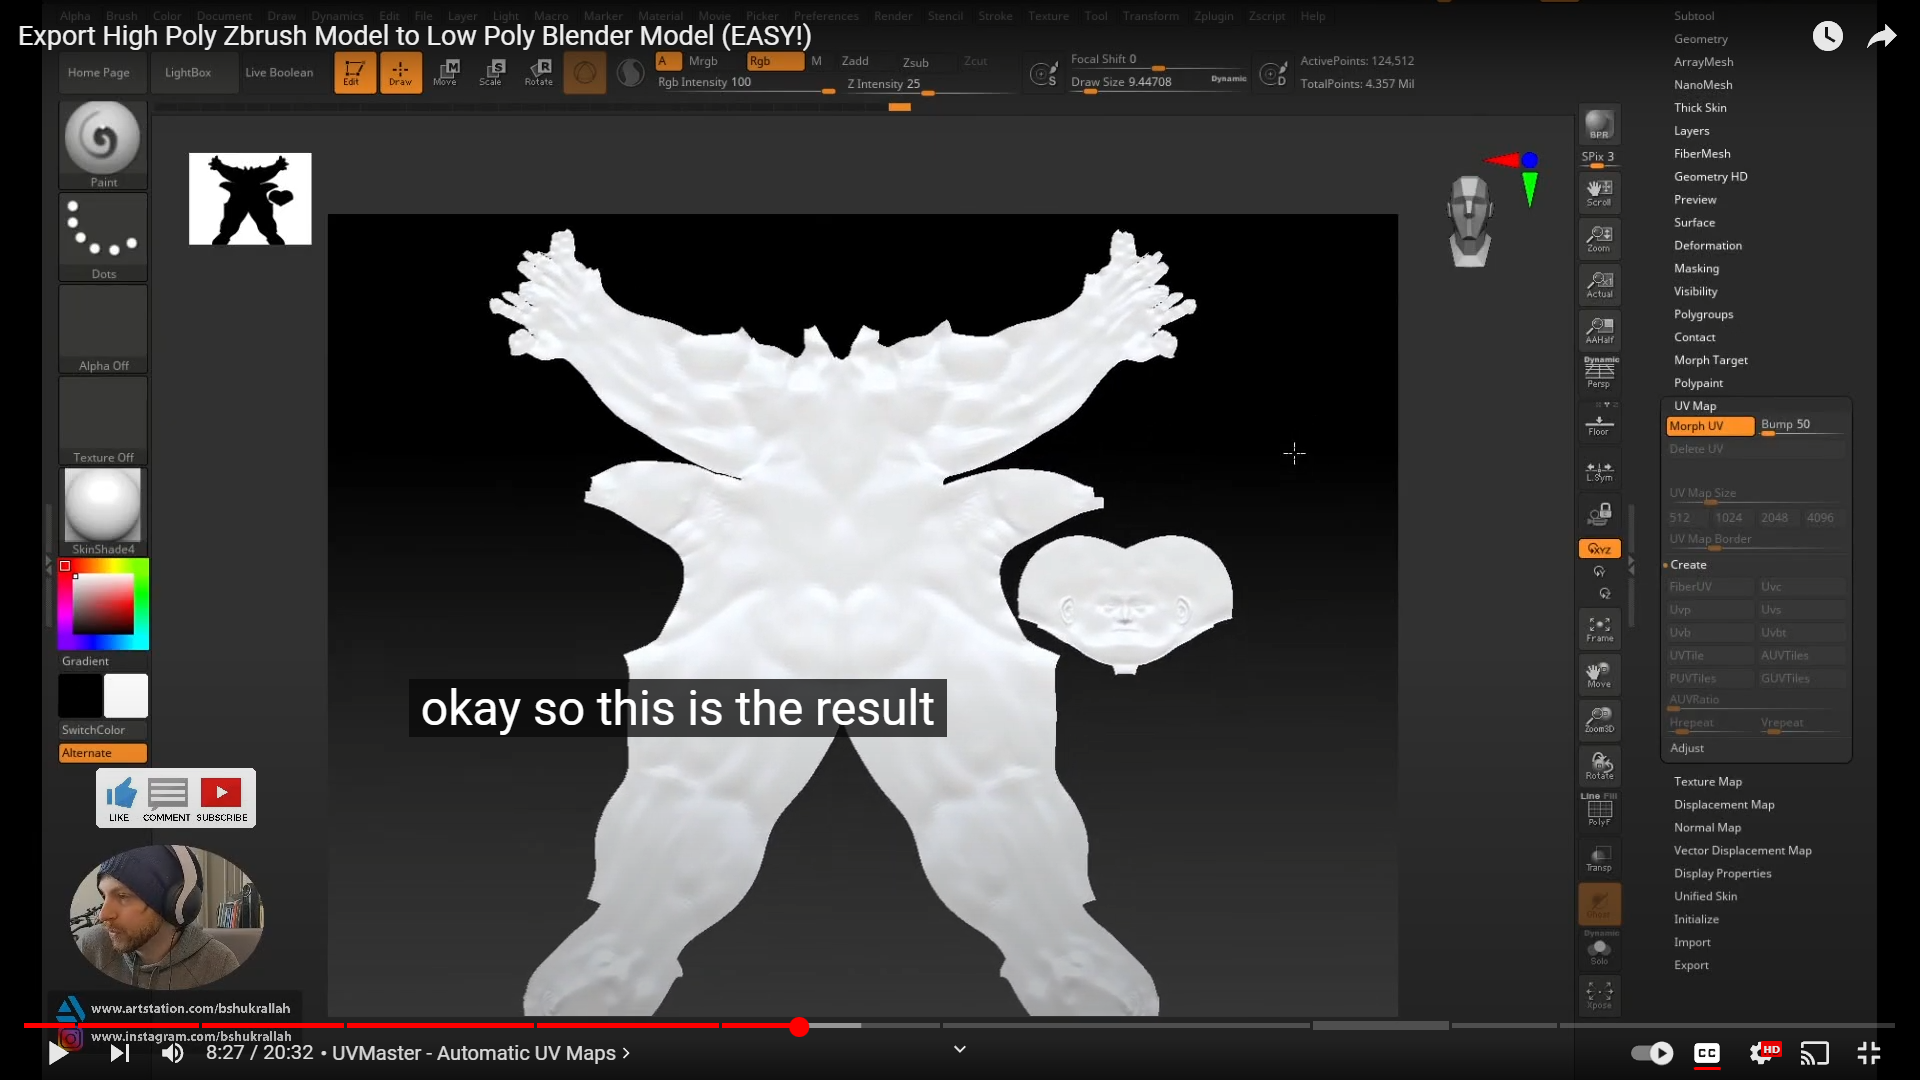The width and height of the screenshot is (1920, 1080).
Task: Click the Home Page button
Action: tap(98, 73)
